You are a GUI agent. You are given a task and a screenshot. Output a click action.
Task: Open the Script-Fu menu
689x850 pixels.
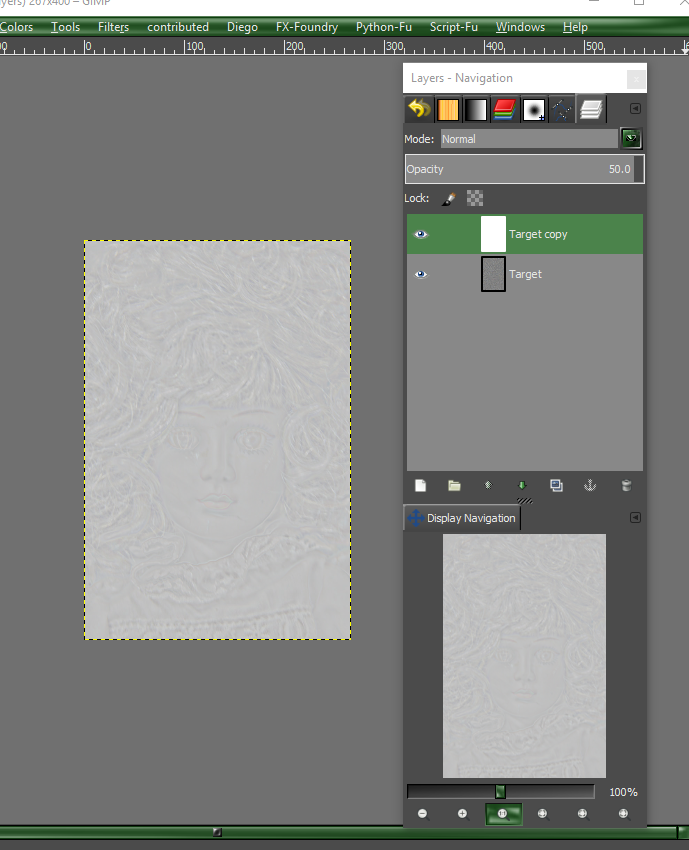[454, 27]
